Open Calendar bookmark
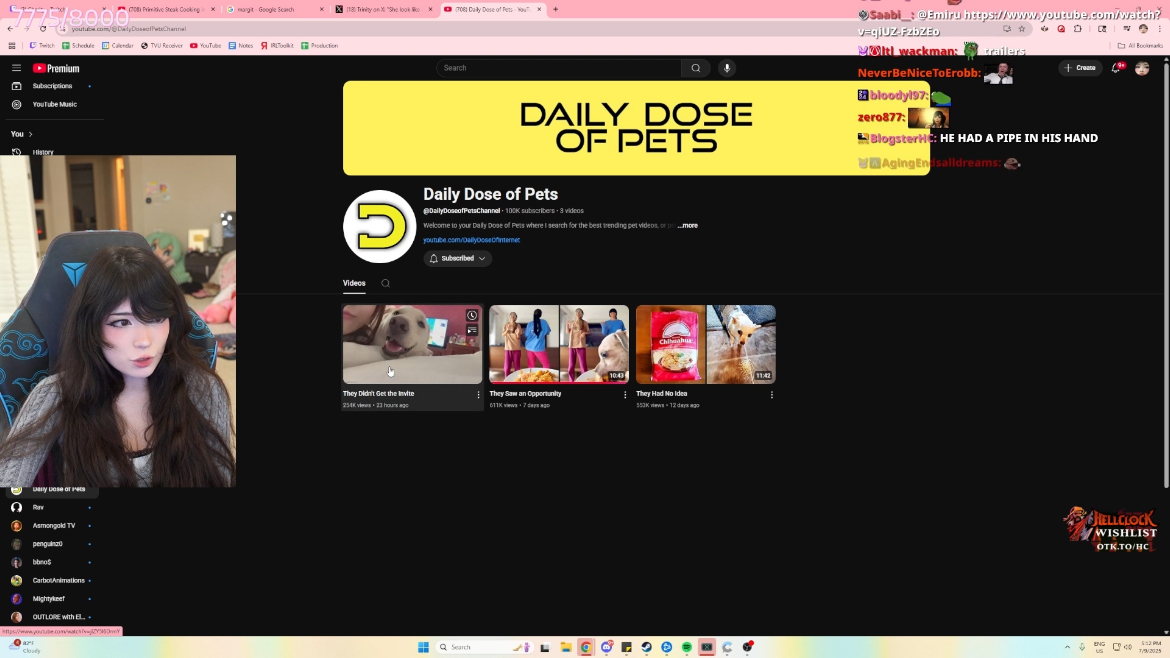The height and width of the screenshot is (658, 1170). click(117, 46)
